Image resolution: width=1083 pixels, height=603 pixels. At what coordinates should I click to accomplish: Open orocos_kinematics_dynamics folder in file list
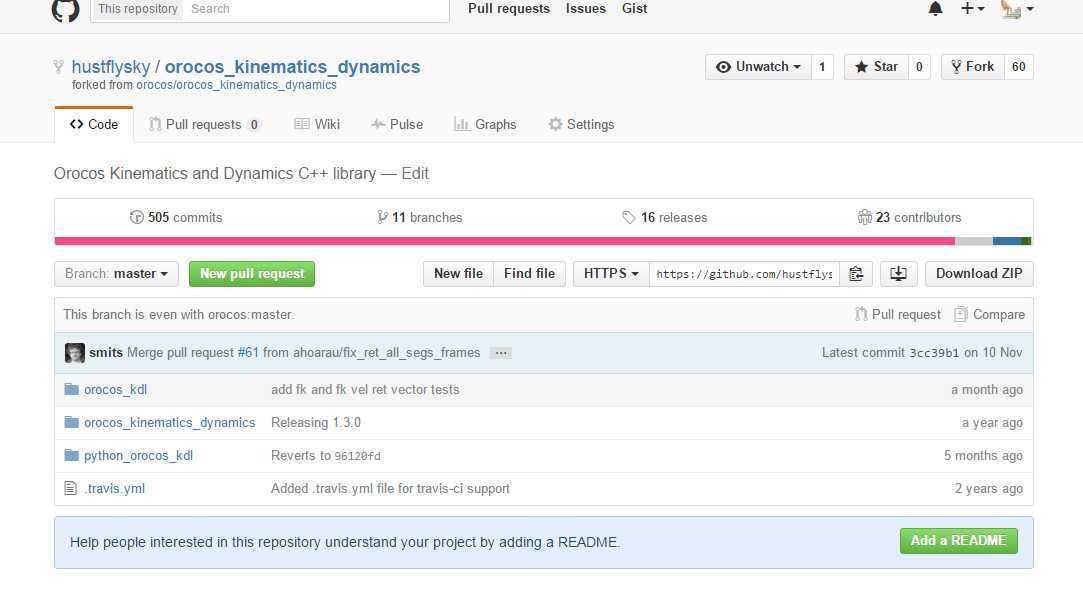pyautogui.click(x=170, y=423)
